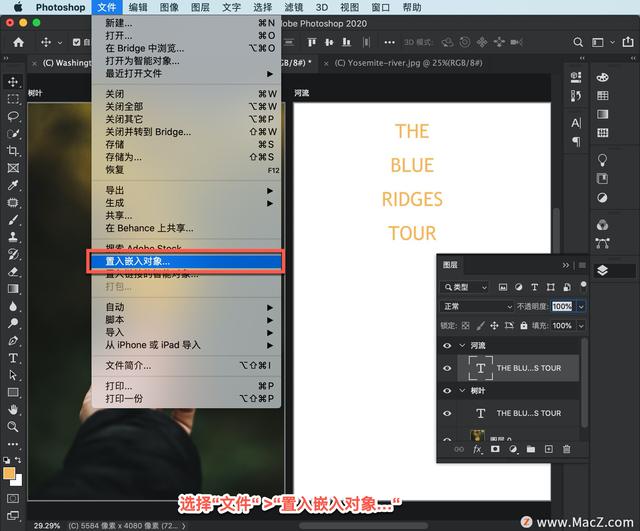Select the Brush tool
640x531 pixels.
(13, 220)
